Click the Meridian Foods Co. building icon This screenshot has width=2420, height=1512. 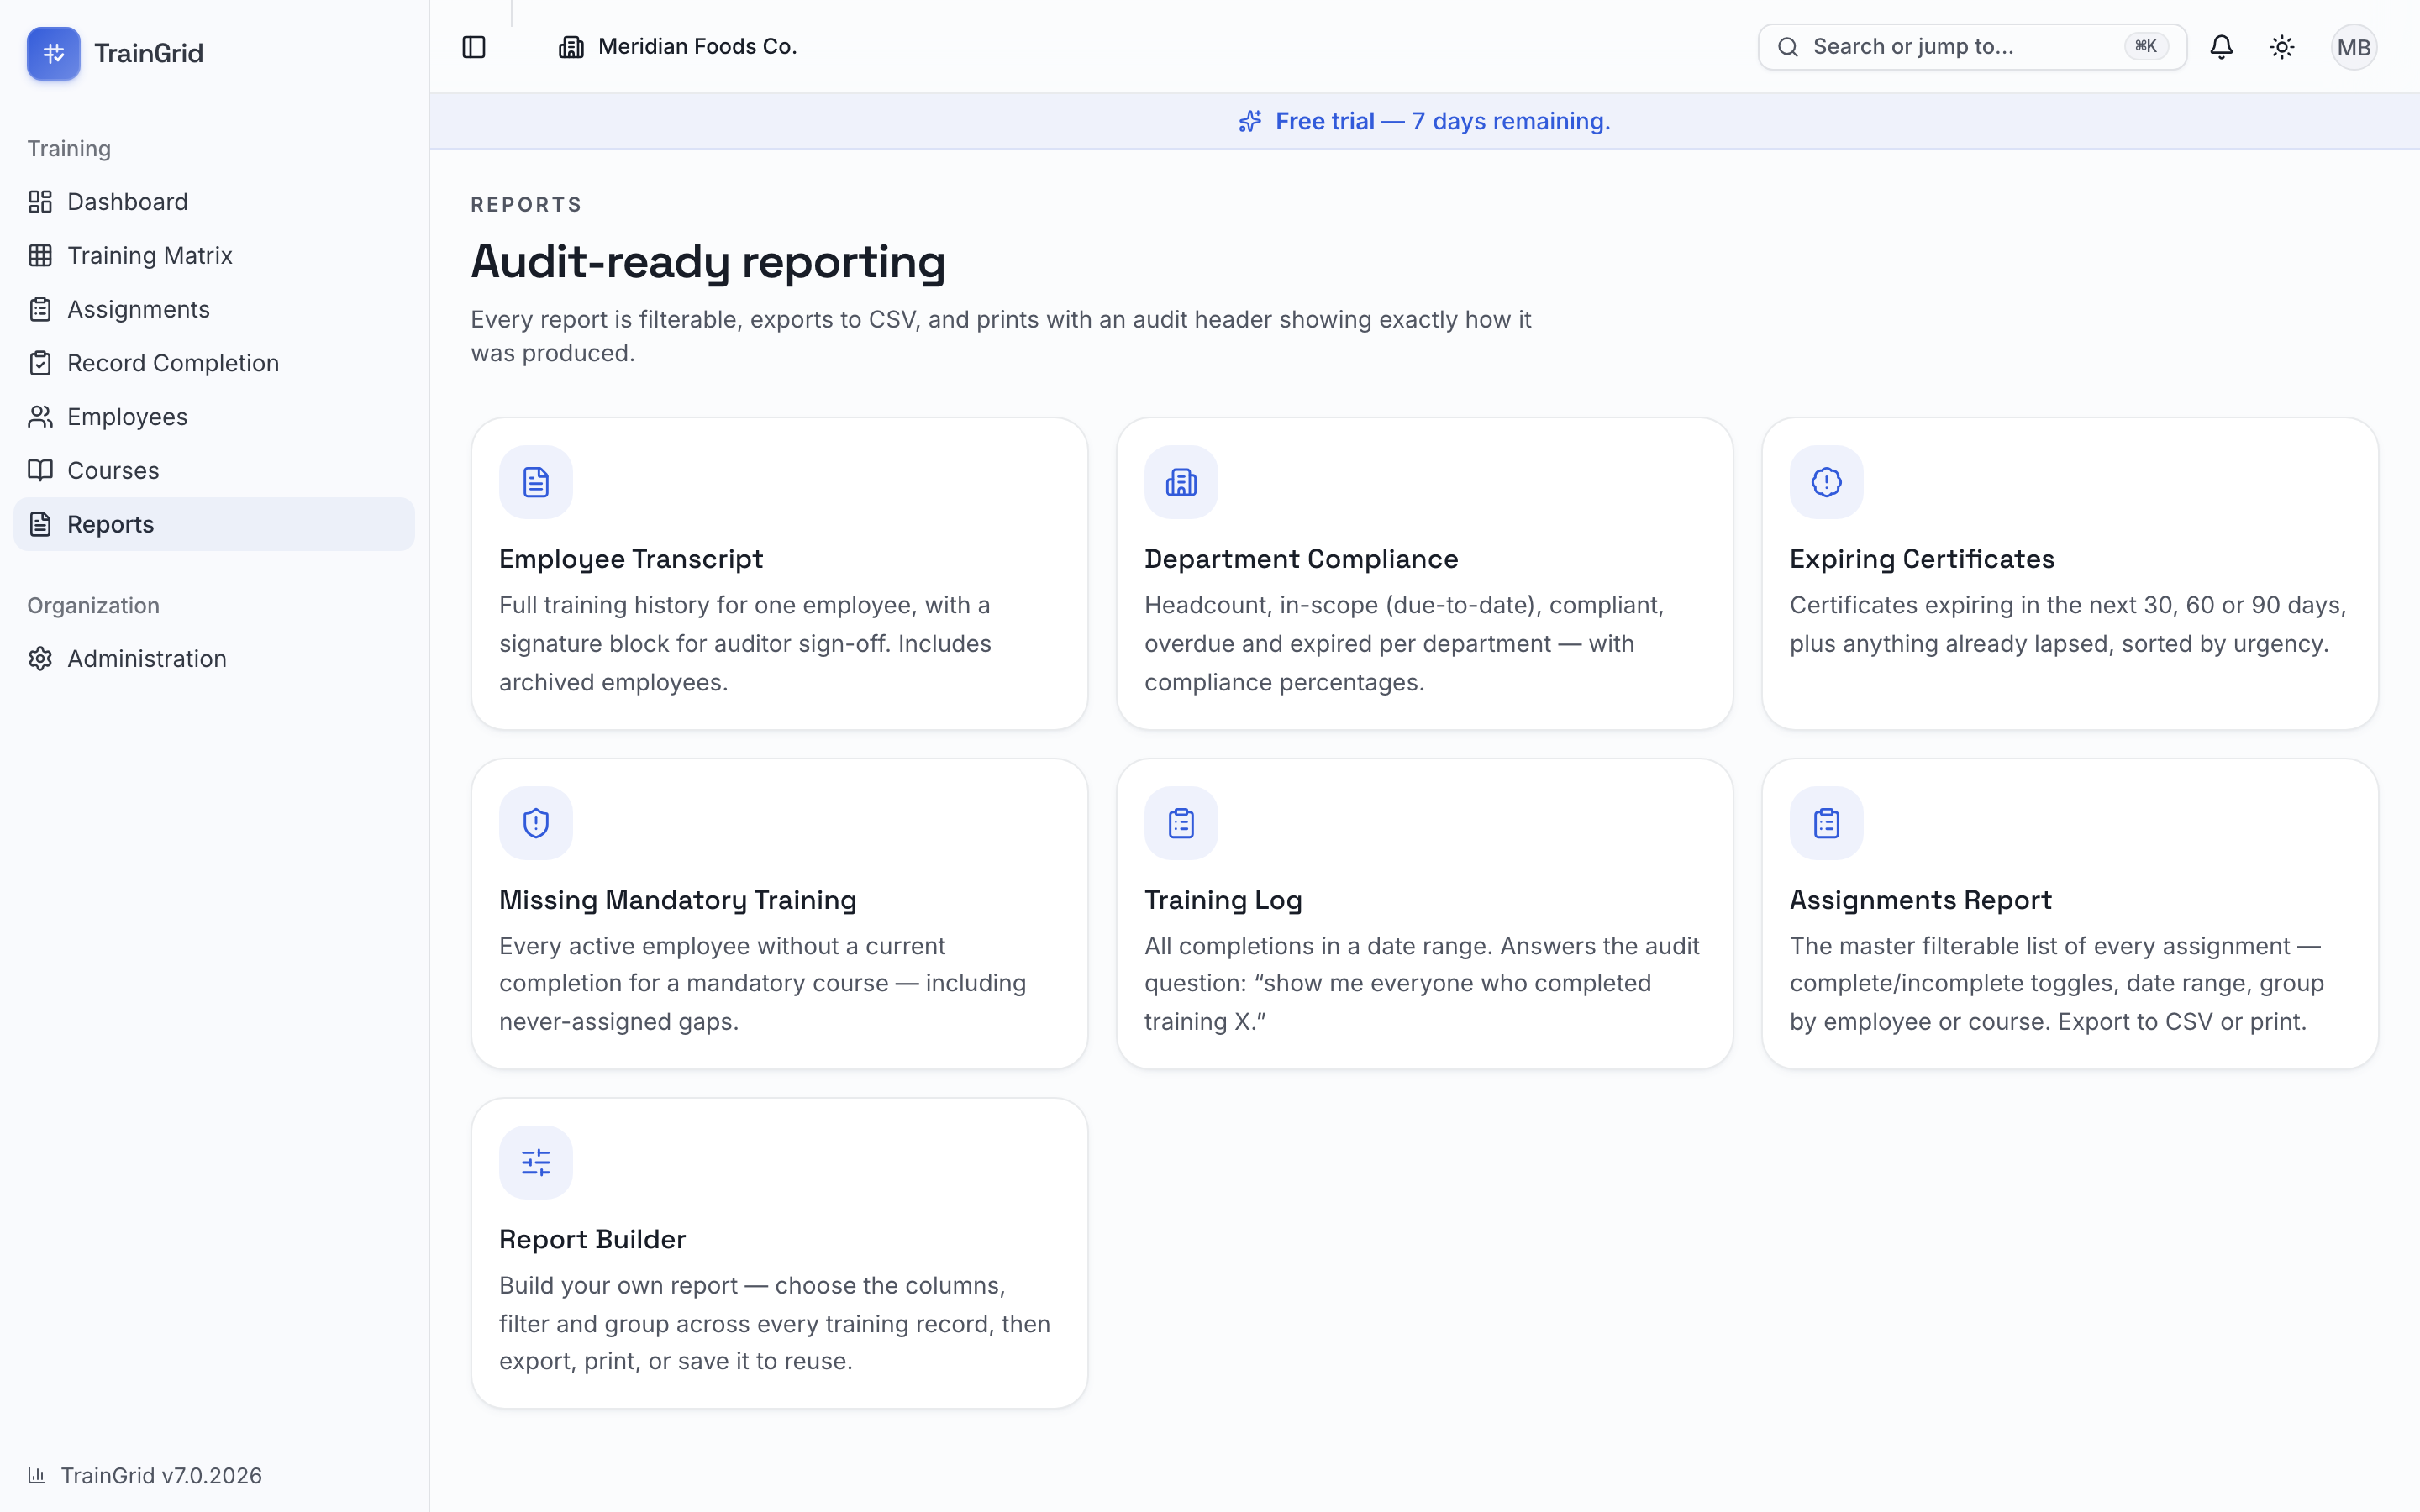pos(571,47)
